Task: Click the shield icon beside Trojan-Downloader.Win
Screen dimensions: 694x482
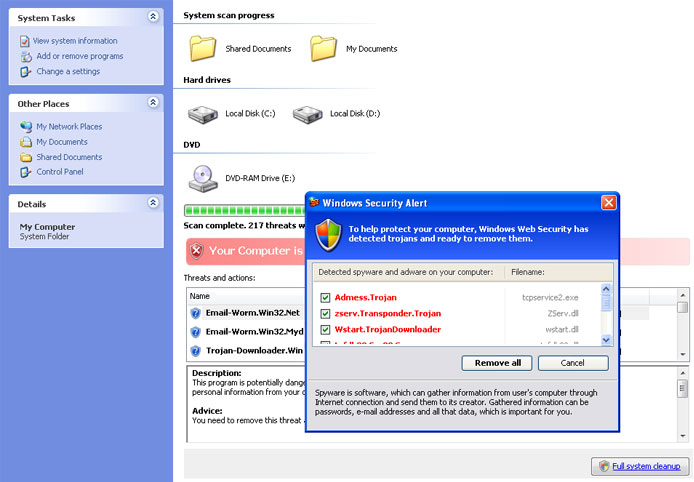Action: (x=195, y=351)
